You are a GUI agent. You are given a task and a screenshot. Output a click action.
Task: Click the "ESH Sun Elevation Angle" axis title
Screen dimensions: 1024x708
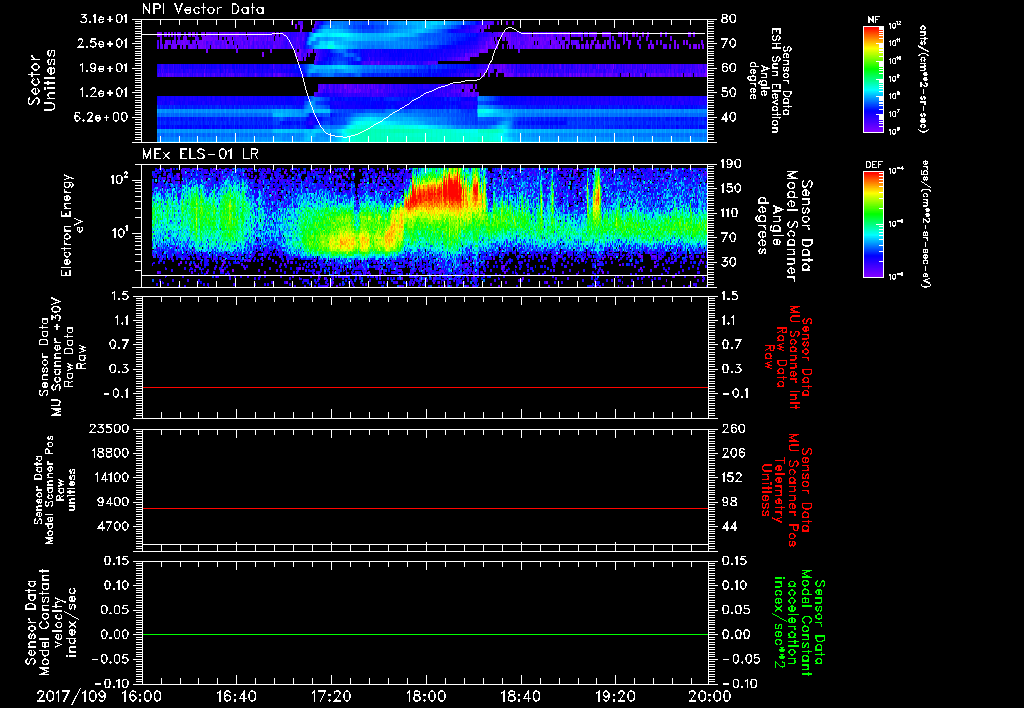point(771,80)
